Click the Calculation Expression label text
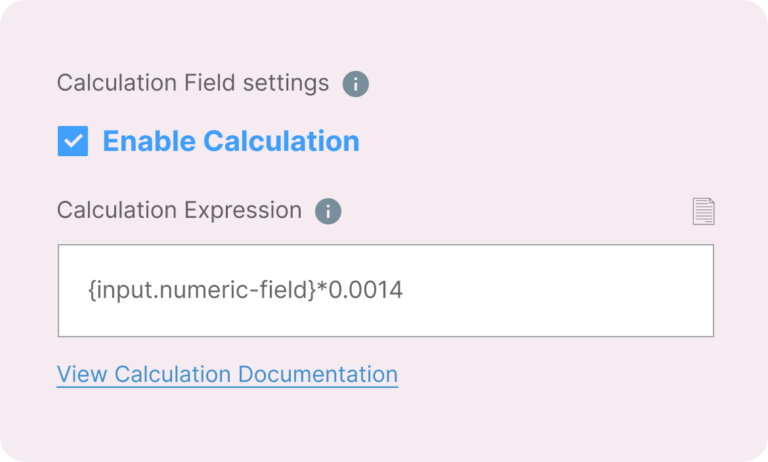This screenshot has height=462, width=768. coord(179,211)
